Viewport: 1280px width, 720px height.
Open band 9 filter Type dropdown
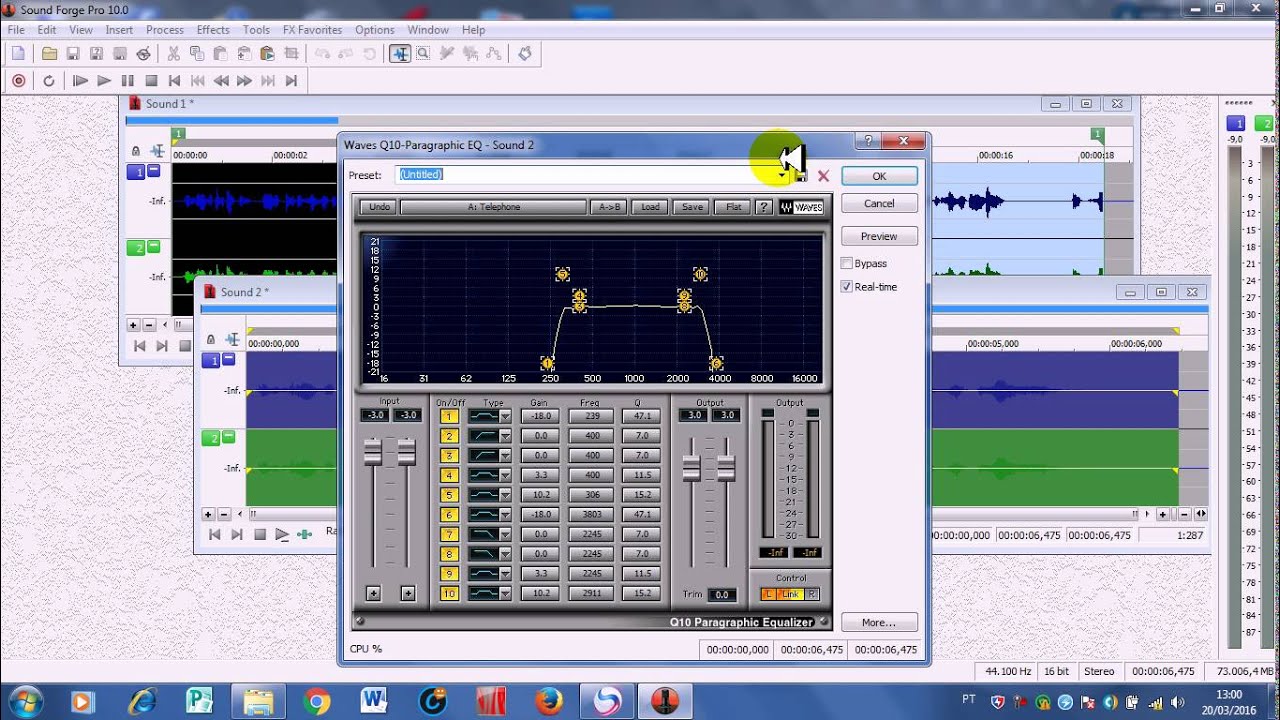505,574
